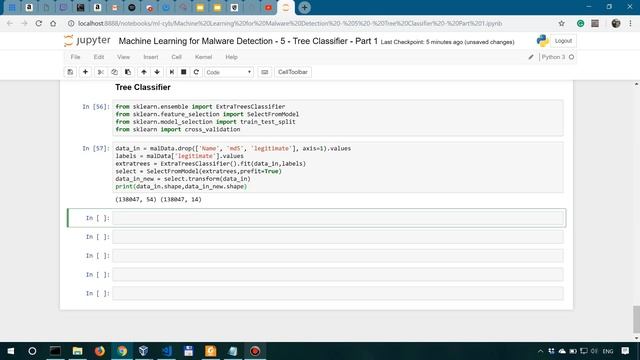Image resolution: width=640 pixels, height=360 pixels.
Task: Open the cell type Code dropdown
Action: click(x=229, y=72)
